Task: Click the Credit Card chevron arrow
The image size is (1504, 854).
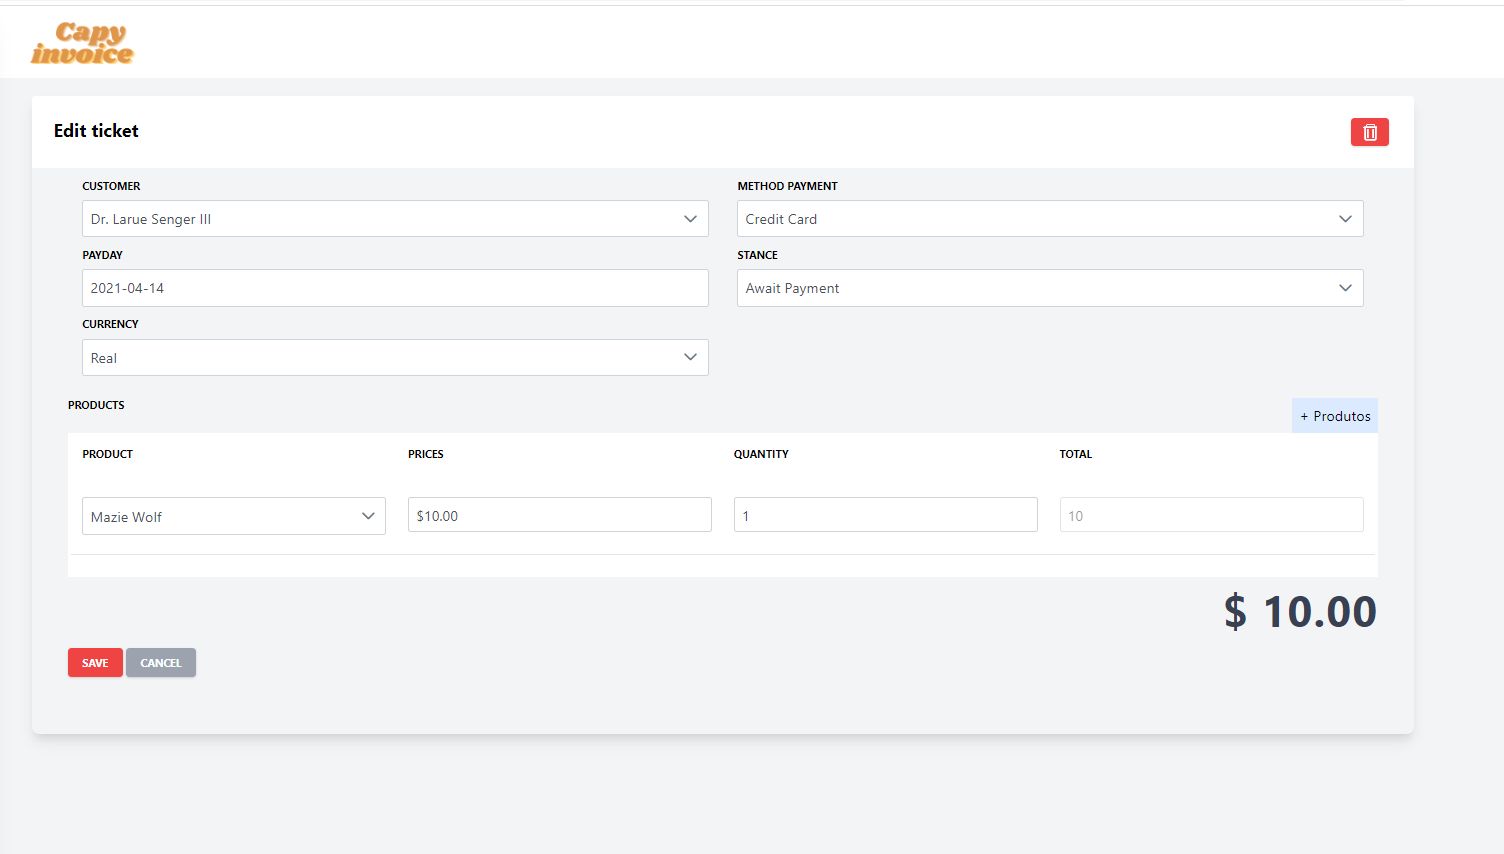Action: tap(1345, 219)
